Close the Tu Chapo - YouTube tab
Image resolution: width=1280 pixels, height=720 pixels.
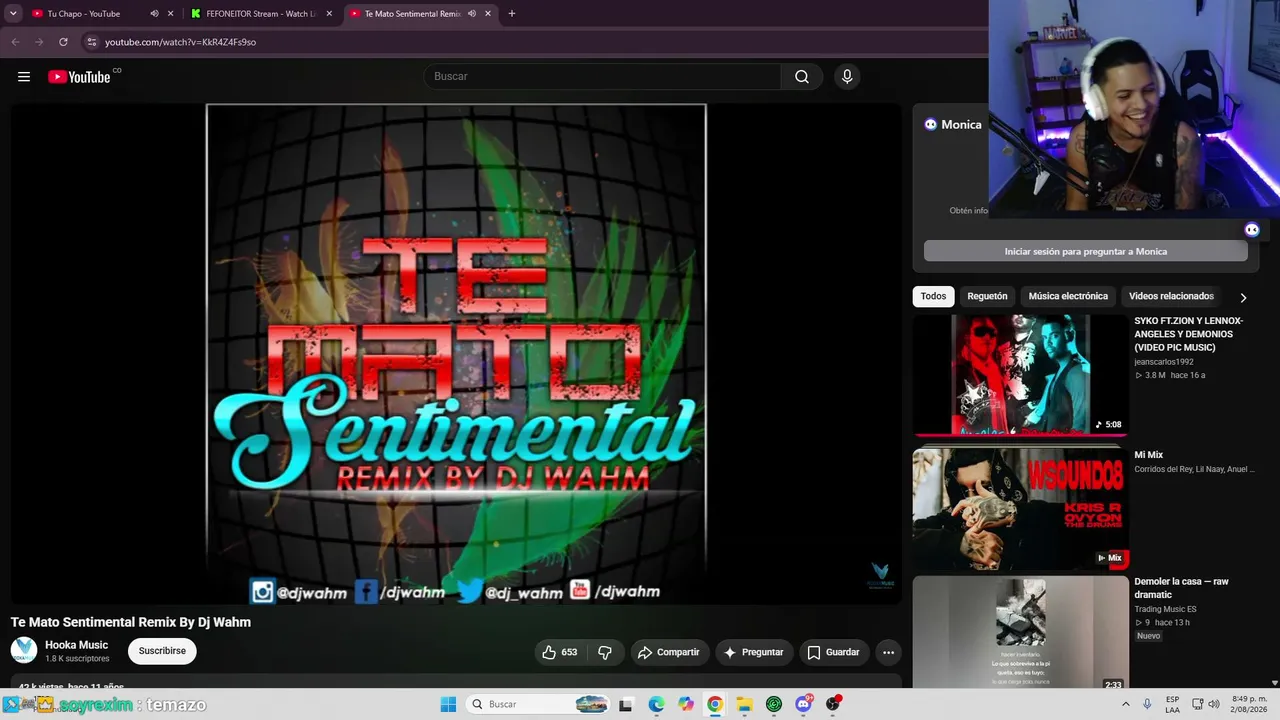[x=171, y=14]
